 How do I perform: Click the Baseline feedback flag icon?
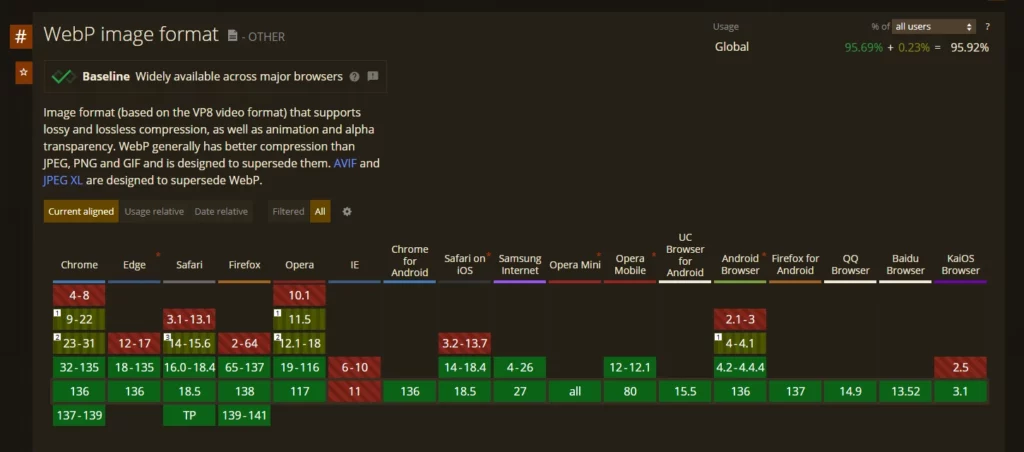pyautogui.click(x=373, y=76)
